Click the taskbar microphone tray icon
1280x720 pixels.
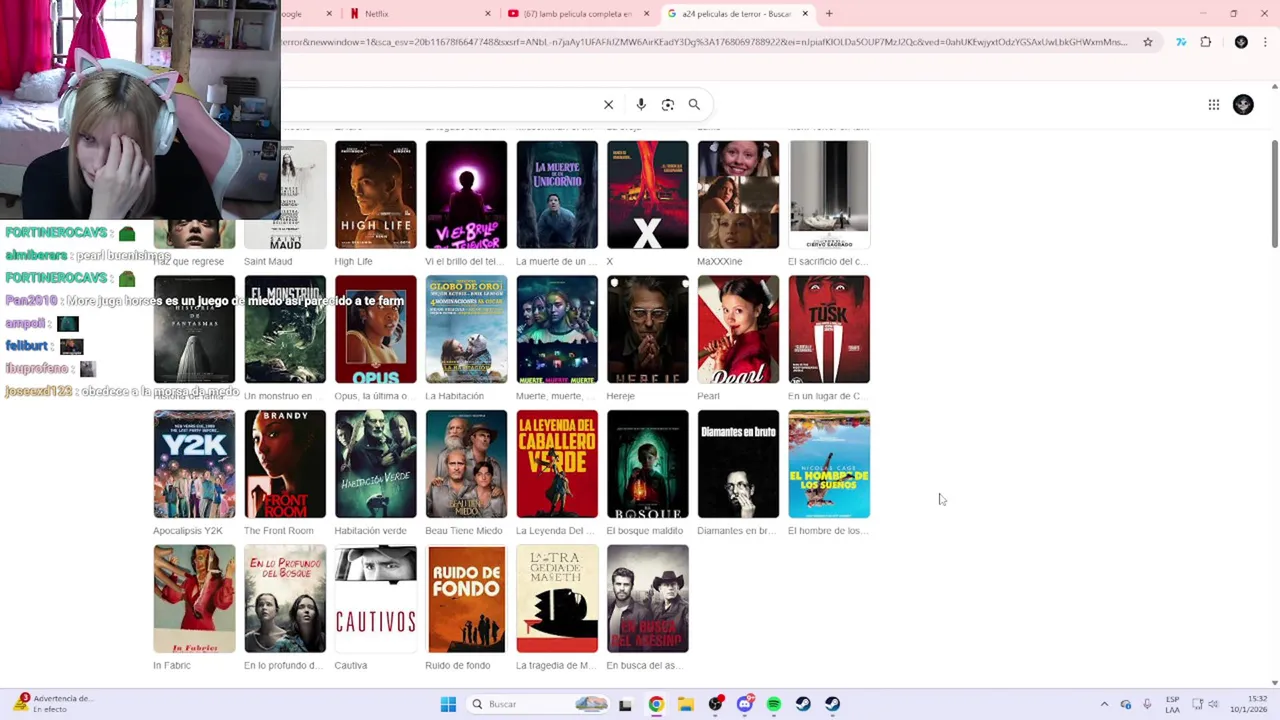click(1147, 704)
